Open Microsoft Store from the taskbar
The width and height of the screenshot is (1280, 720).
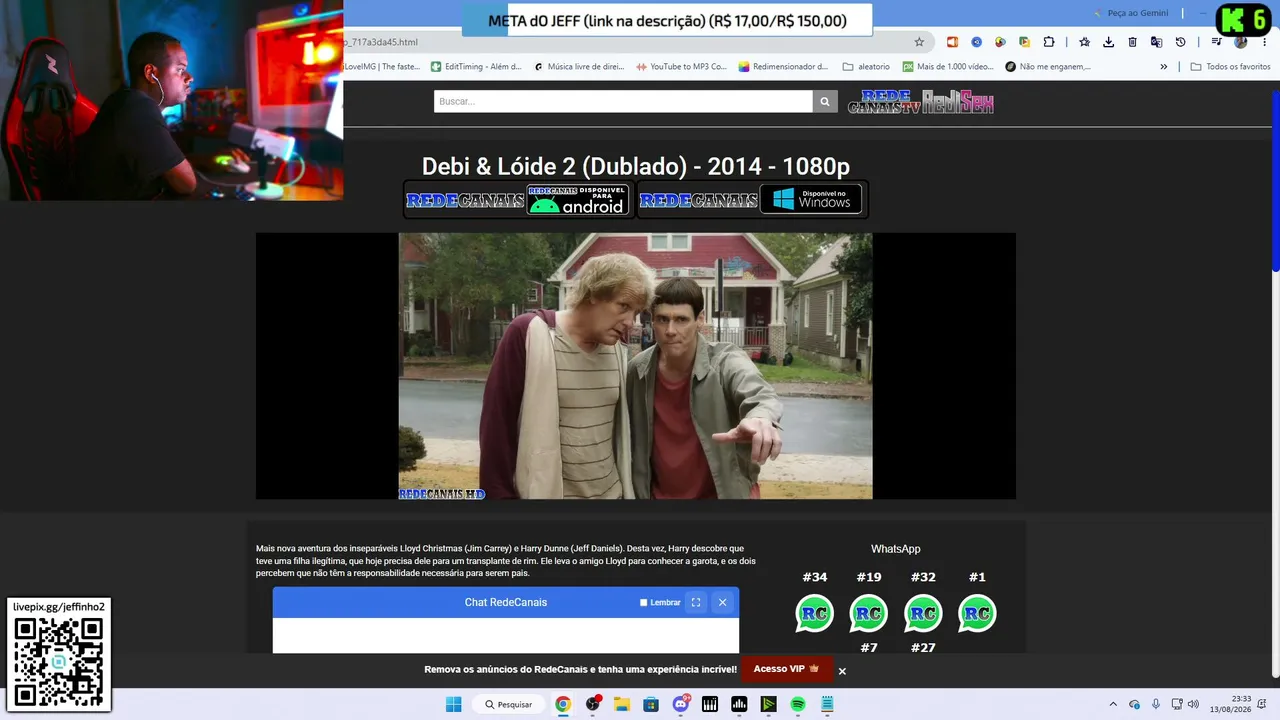tap(651, 704)
